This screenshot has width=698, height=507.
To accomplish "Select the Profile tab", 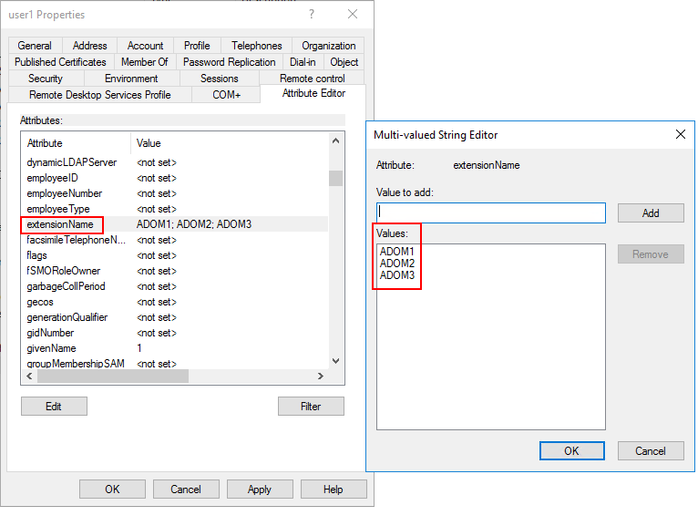I will (x=197, y=45).
